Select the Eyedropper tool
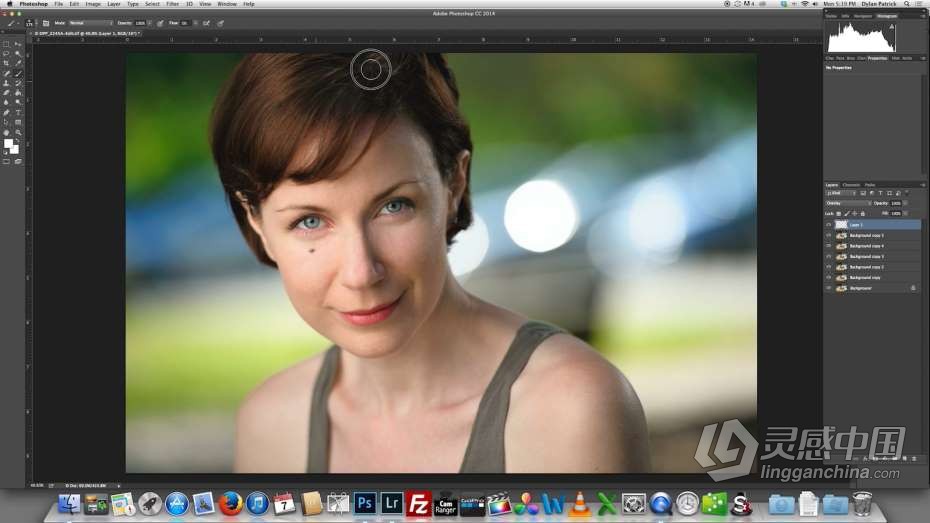This screenshot has height=523, width=930. (18, 63)
